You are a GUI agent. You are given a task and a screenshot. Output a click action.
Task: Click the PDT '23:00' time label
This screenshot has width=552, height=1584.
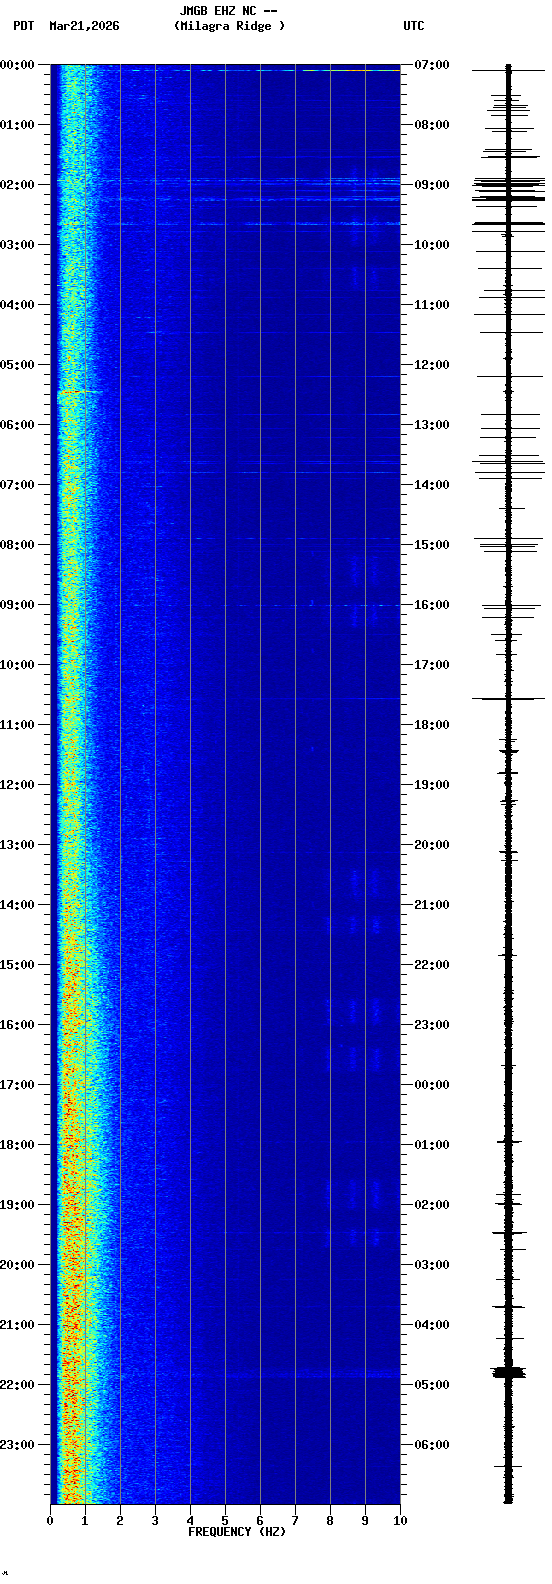(x=17, y=1445)
